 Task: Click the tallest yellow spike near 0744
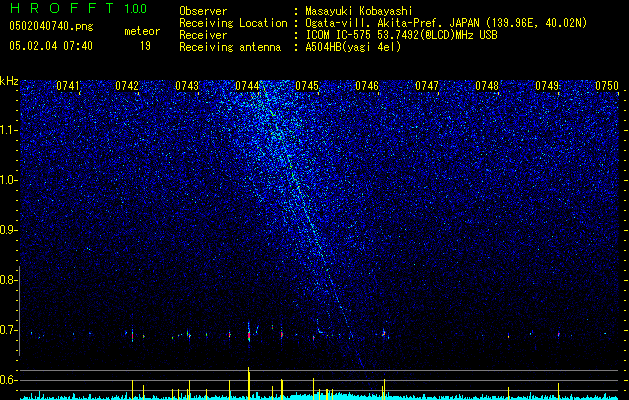pyautogui.click(x=249, y=383)
